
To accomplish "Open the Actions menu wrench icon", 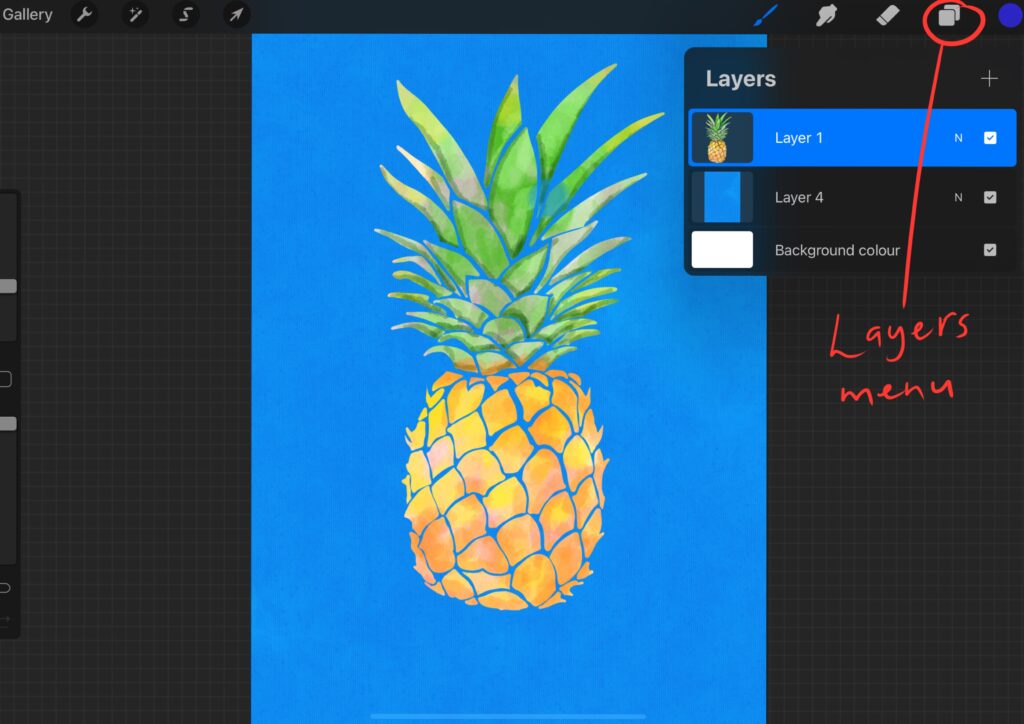I will point(84,15).
